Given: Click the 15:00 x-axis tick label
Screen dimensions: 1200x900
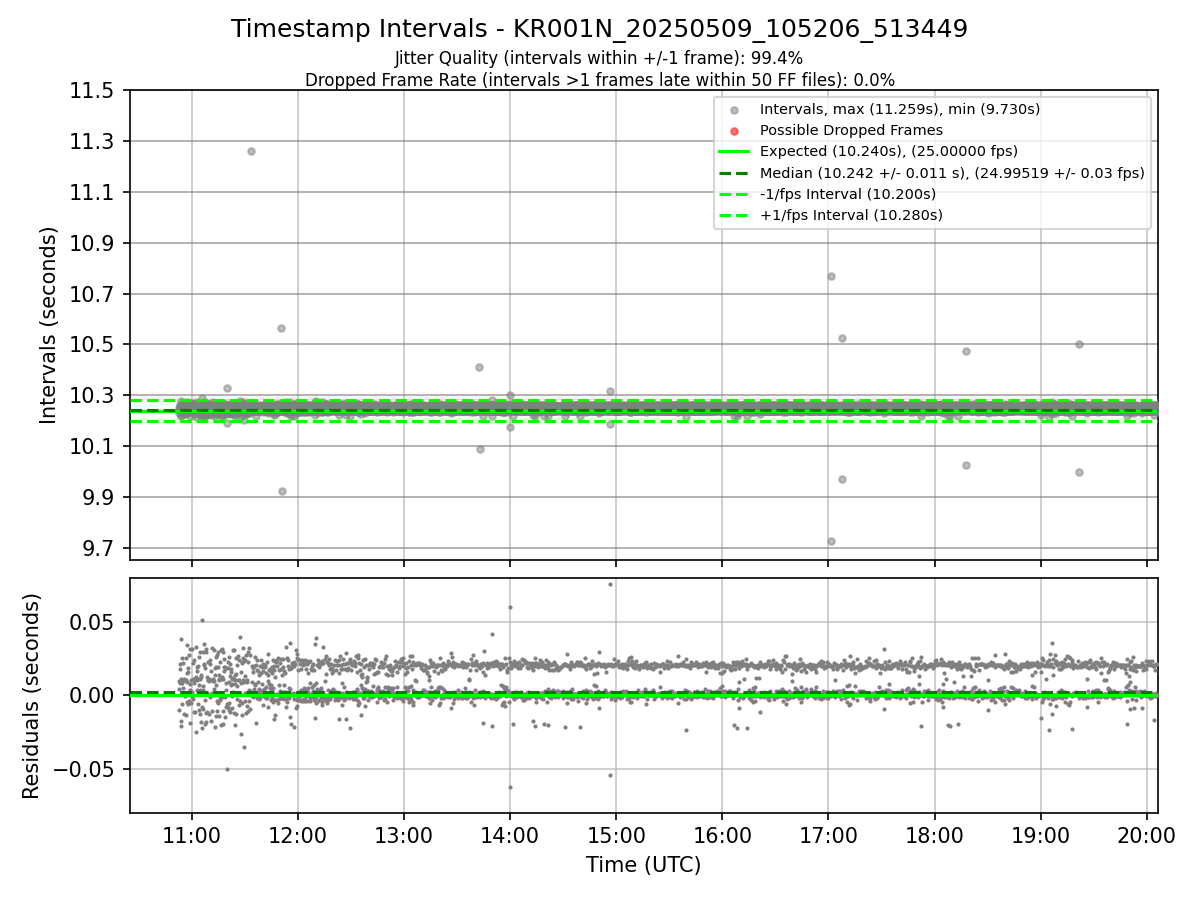Looking at the screenshot, I should (616, 836).
